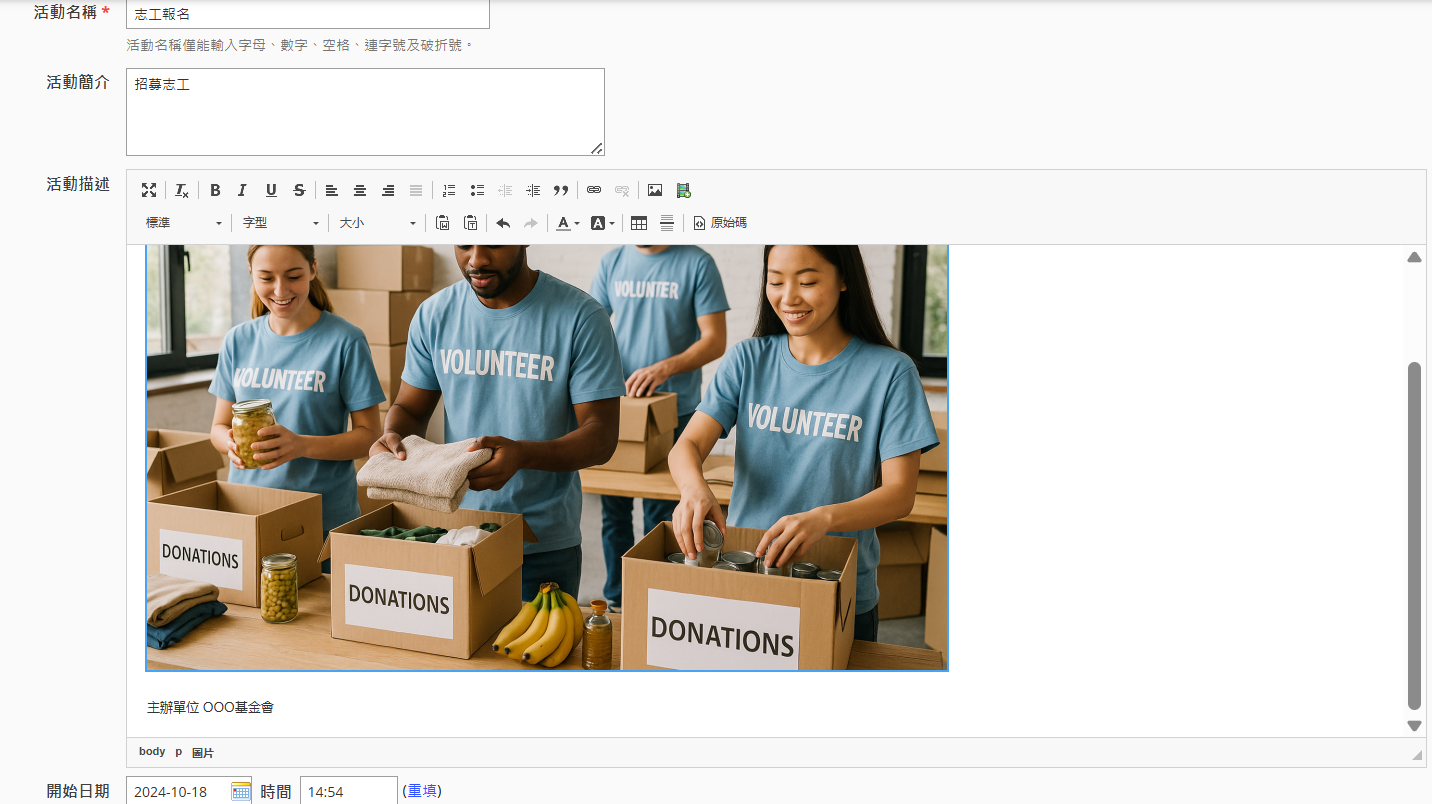Click the insert media/video icon
Image resolution: width=1432 pixels, height=804 pixels.
(x=683, y=190)
